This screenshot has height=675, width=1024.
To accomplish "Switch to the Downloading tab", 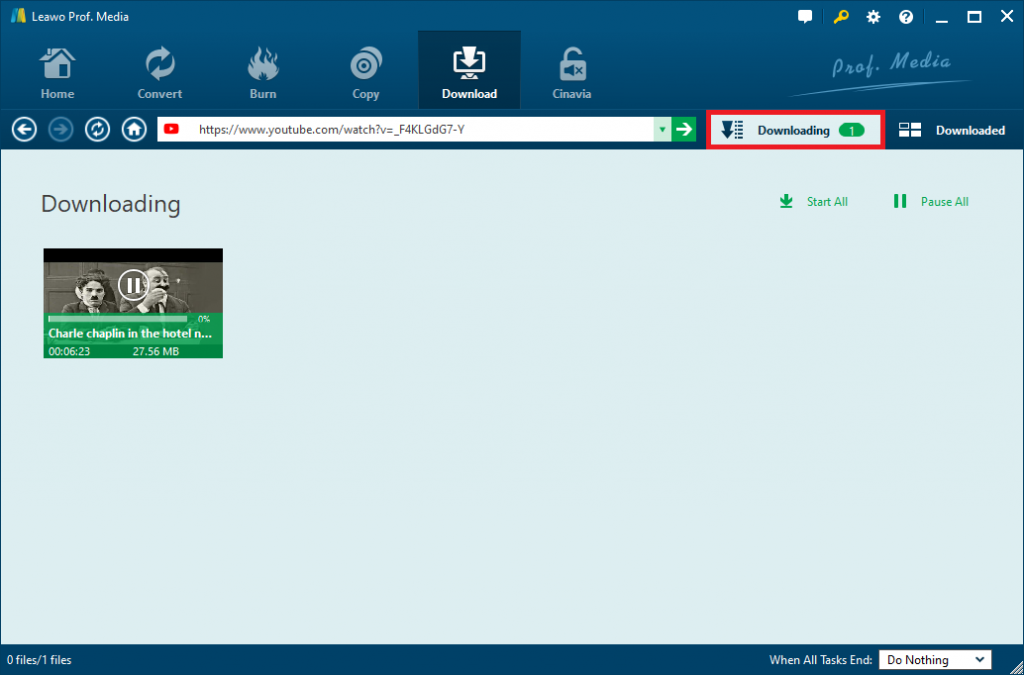I will (x=795, y=130).
